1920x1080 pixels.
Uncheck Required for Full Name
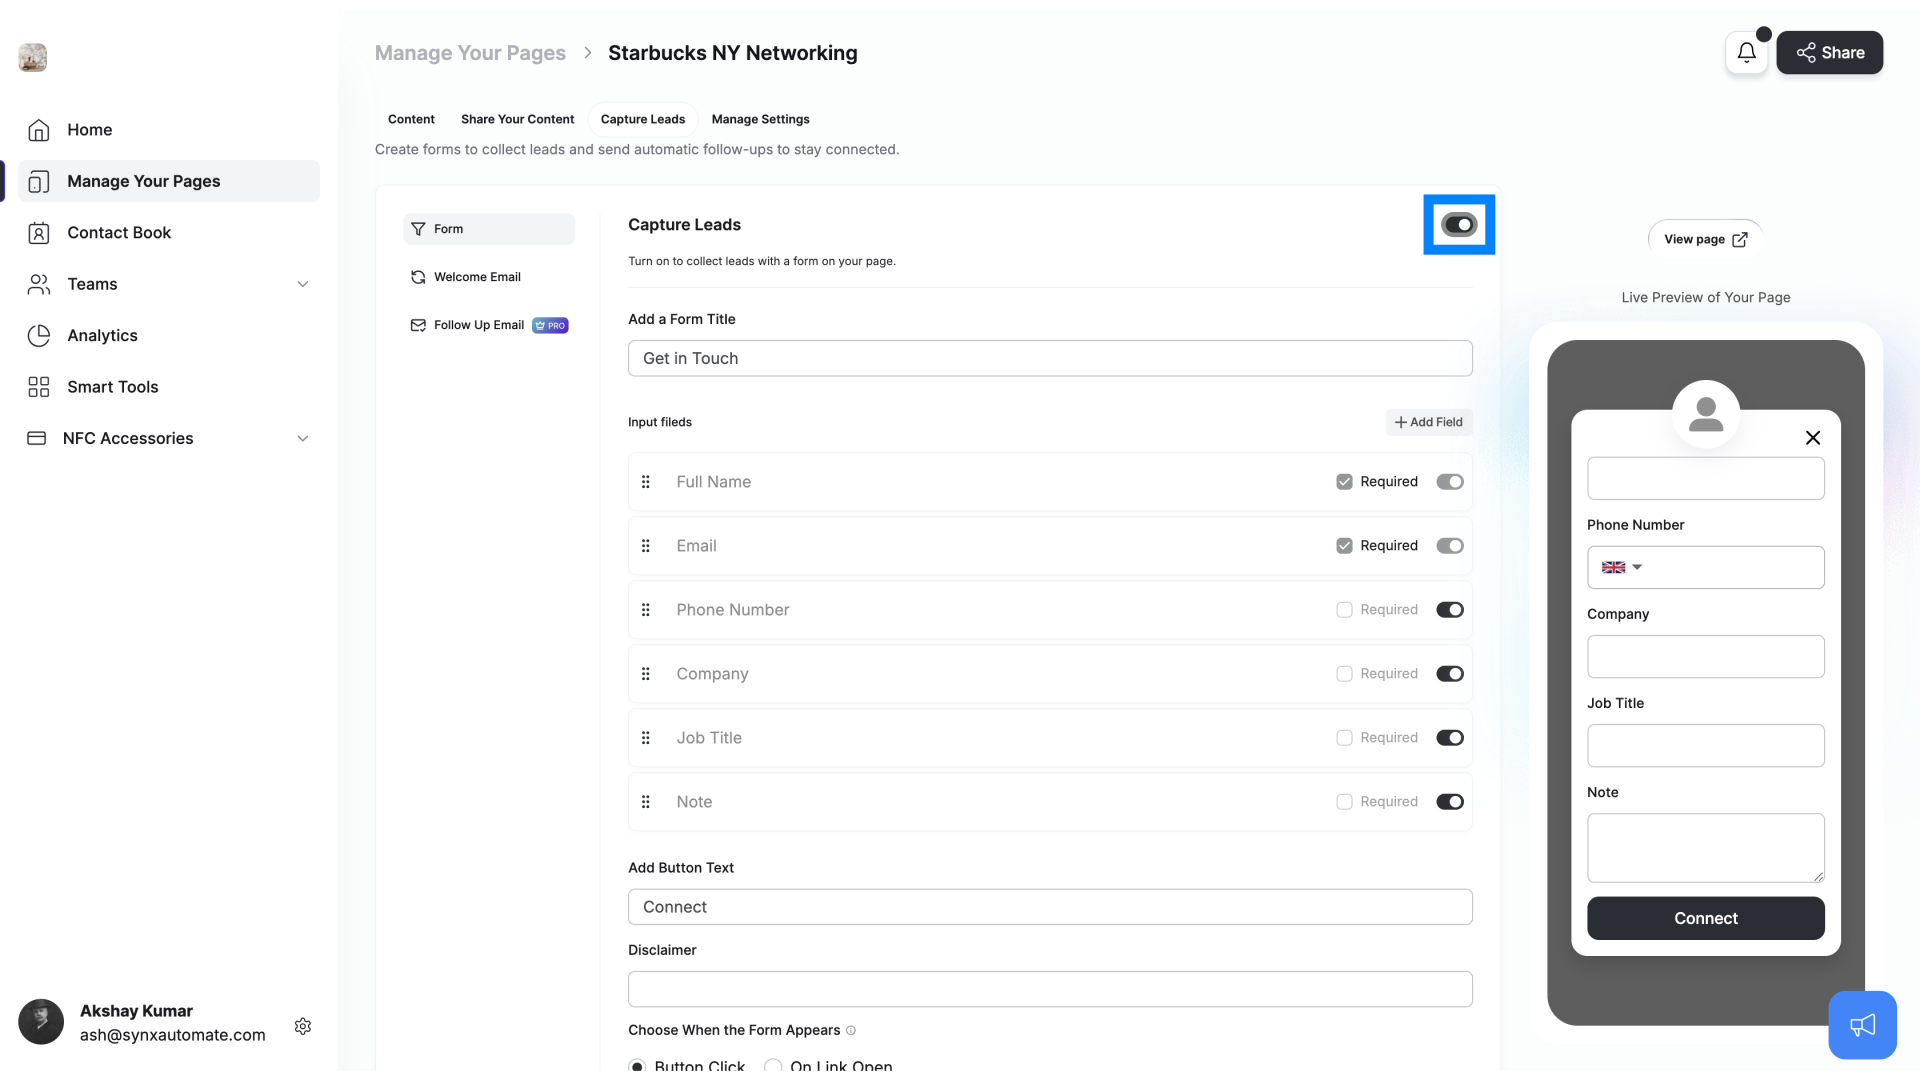tap(1344, 482)
